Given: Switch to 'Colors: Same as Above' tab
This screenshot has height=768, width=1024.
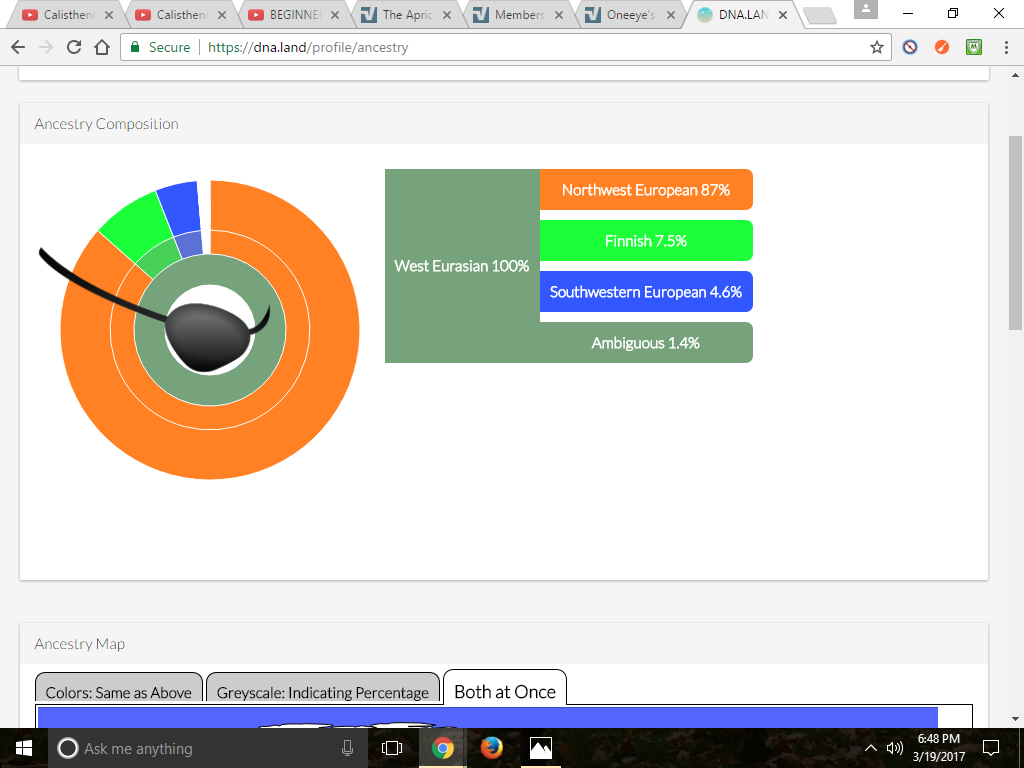Looking at the screenshot, I should click(118, 692).
